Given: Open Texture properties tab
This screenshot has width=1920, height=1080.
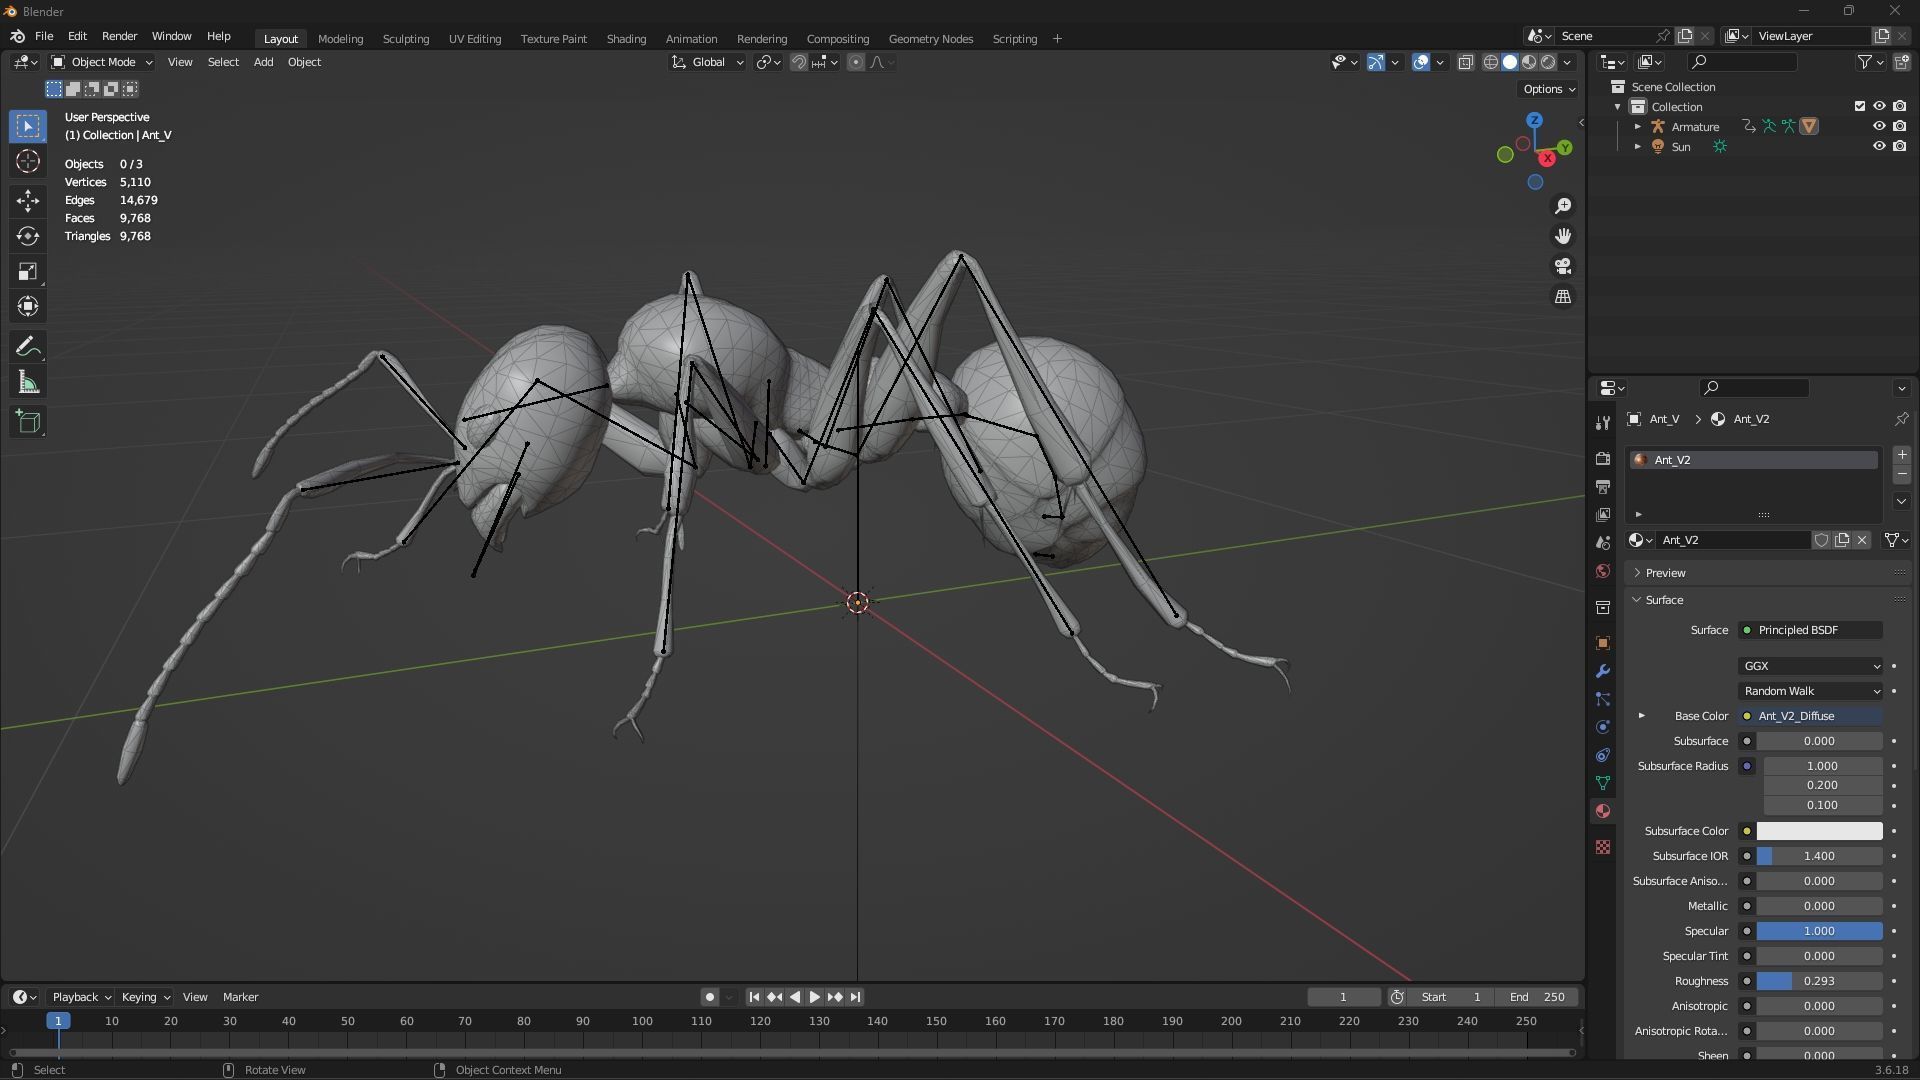Looking at the screenshot, I should tap(1603, 847).
